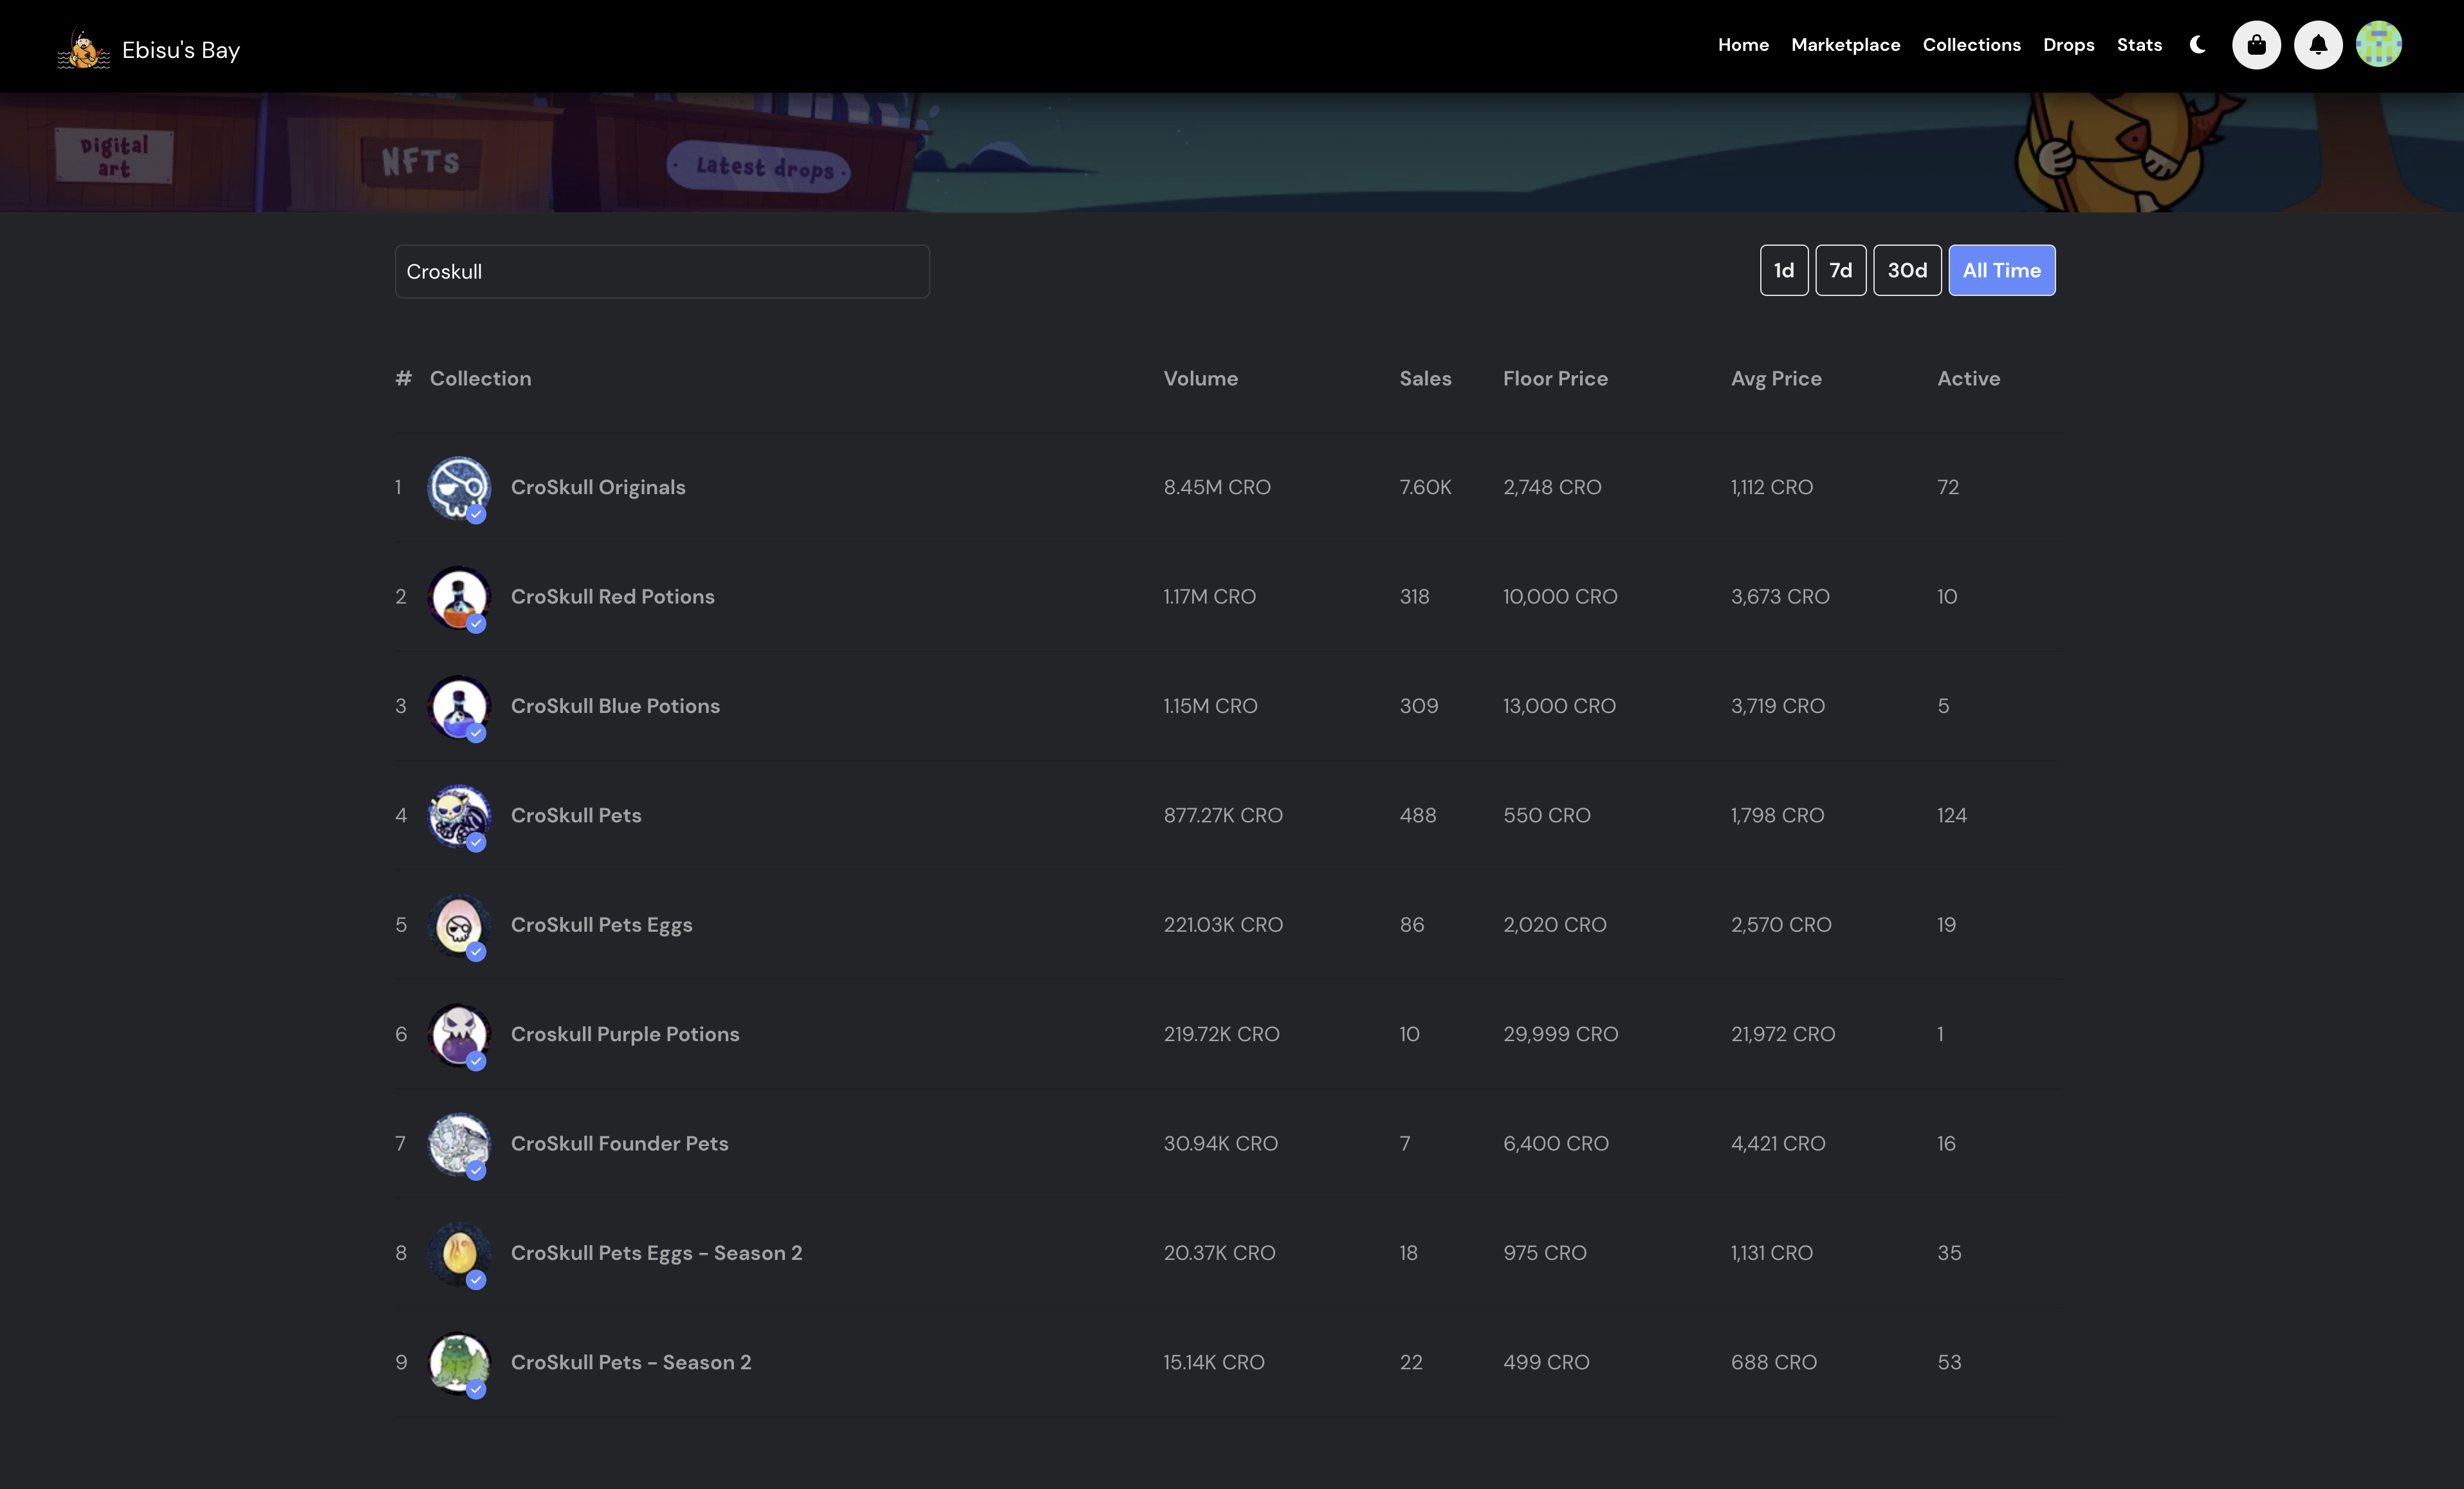Open the shopping bag cart icon
This screenshot has height=1489, width=2464.
pyautogui.click(x=2256, y=45)
